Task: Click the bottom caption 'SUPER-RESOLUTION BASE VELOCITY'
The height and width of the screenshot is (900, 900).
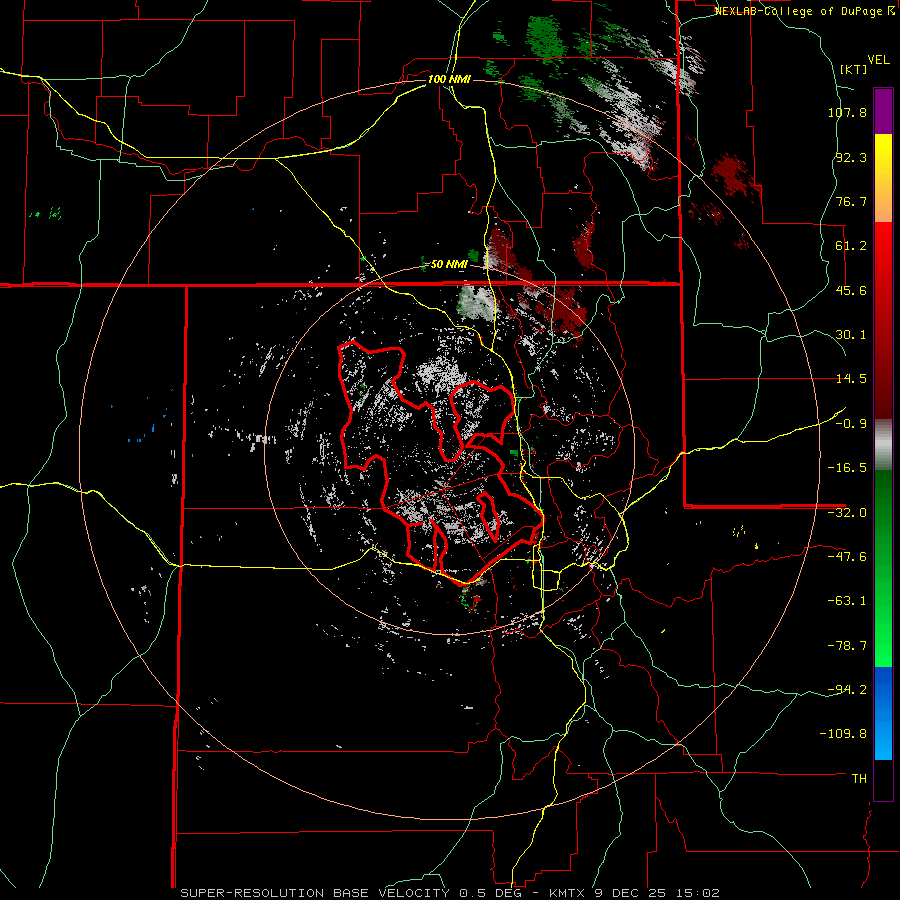Action: pos(315,893)
